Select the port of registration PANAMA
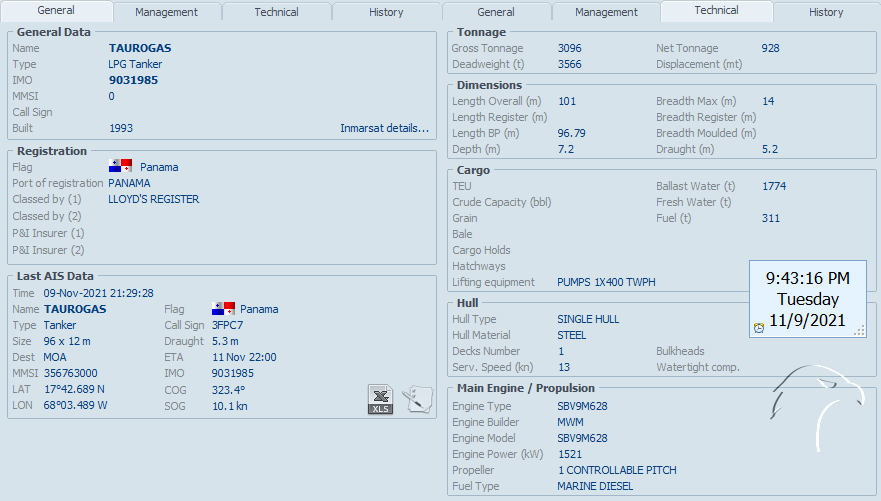Screen dimensions: 881x501 coord(129,183)
